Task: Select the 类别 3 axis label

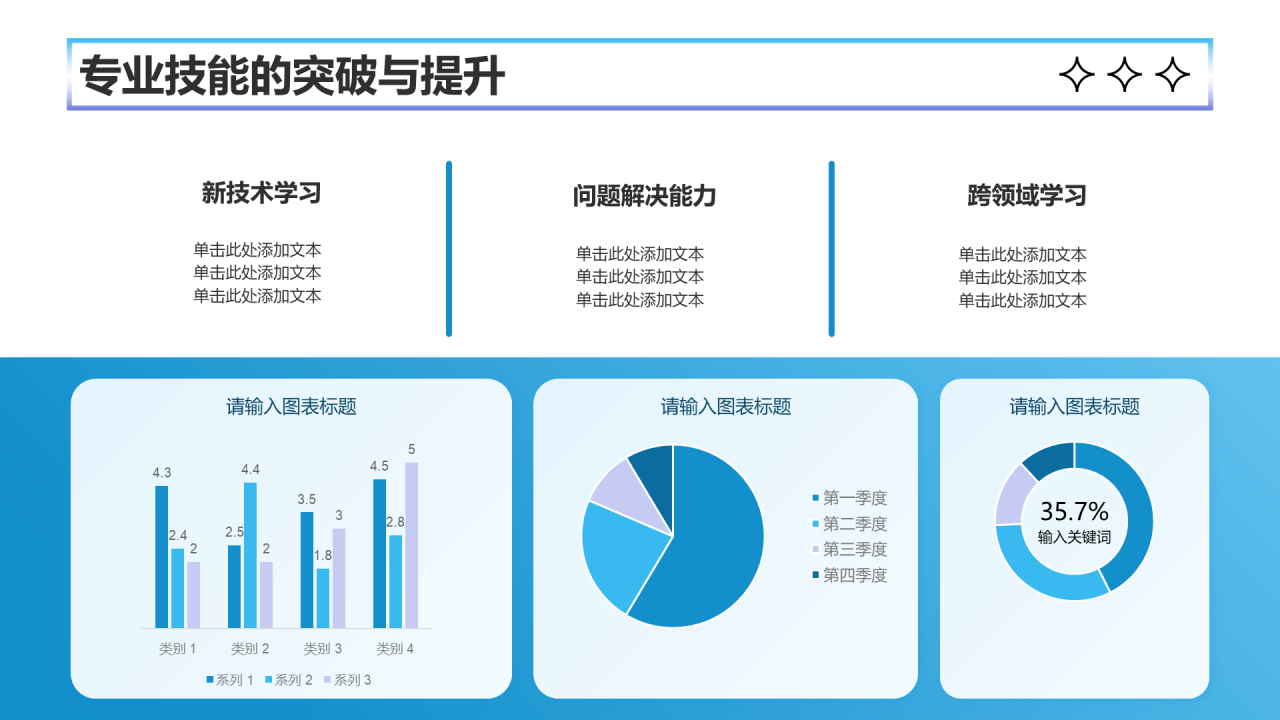Action: [323, 649]
